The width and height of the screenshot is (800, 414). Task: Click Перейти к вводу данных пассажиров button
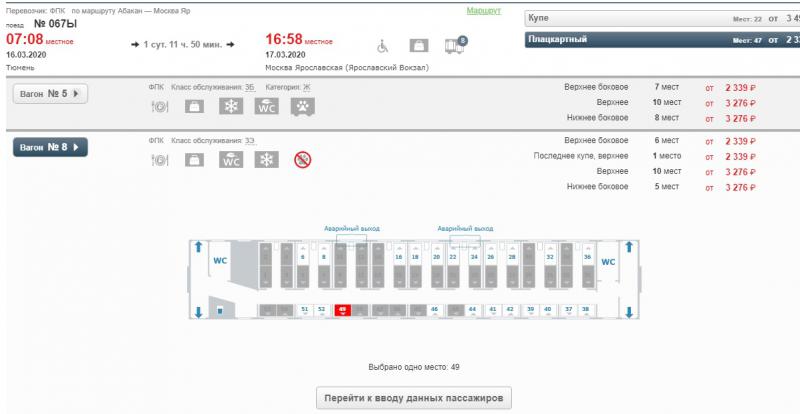click(x=414, y=398)
